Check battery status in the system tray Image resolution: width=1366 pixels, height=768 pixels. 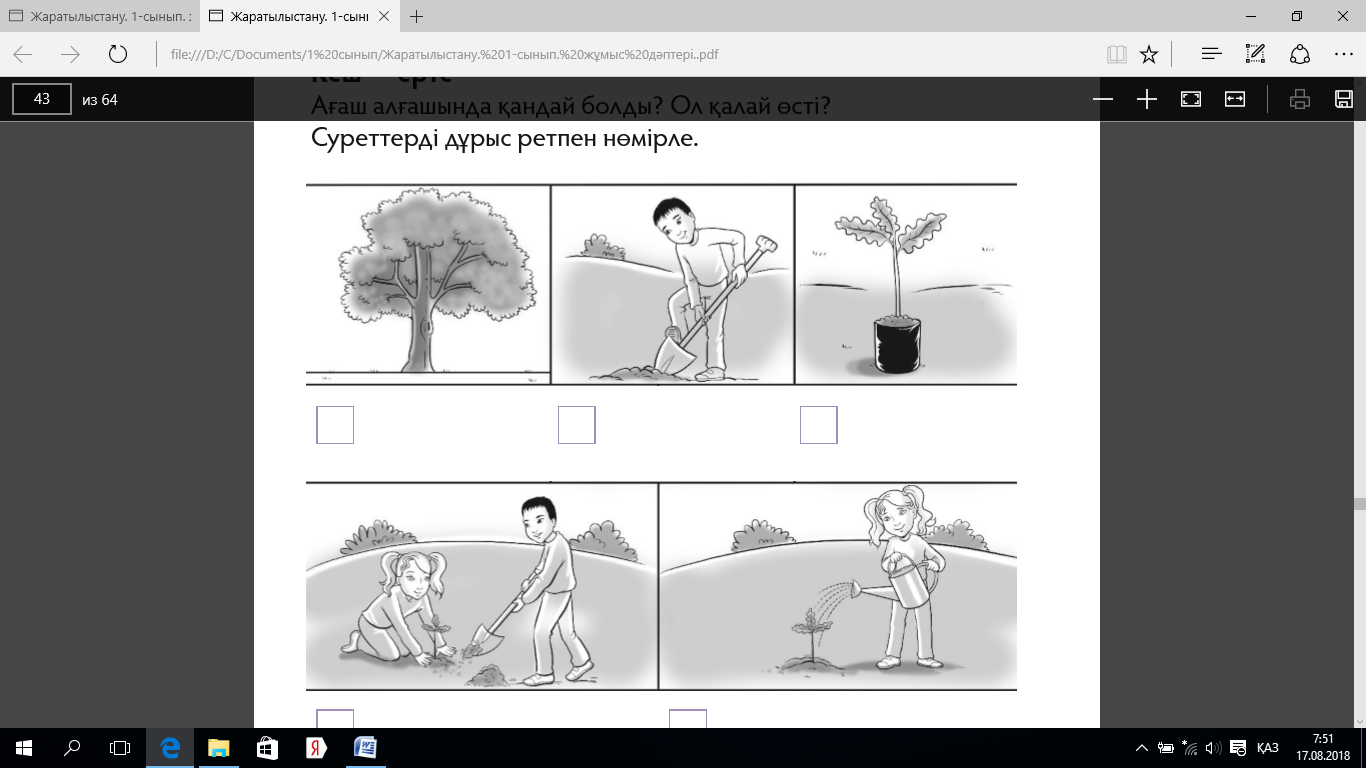1166,748
